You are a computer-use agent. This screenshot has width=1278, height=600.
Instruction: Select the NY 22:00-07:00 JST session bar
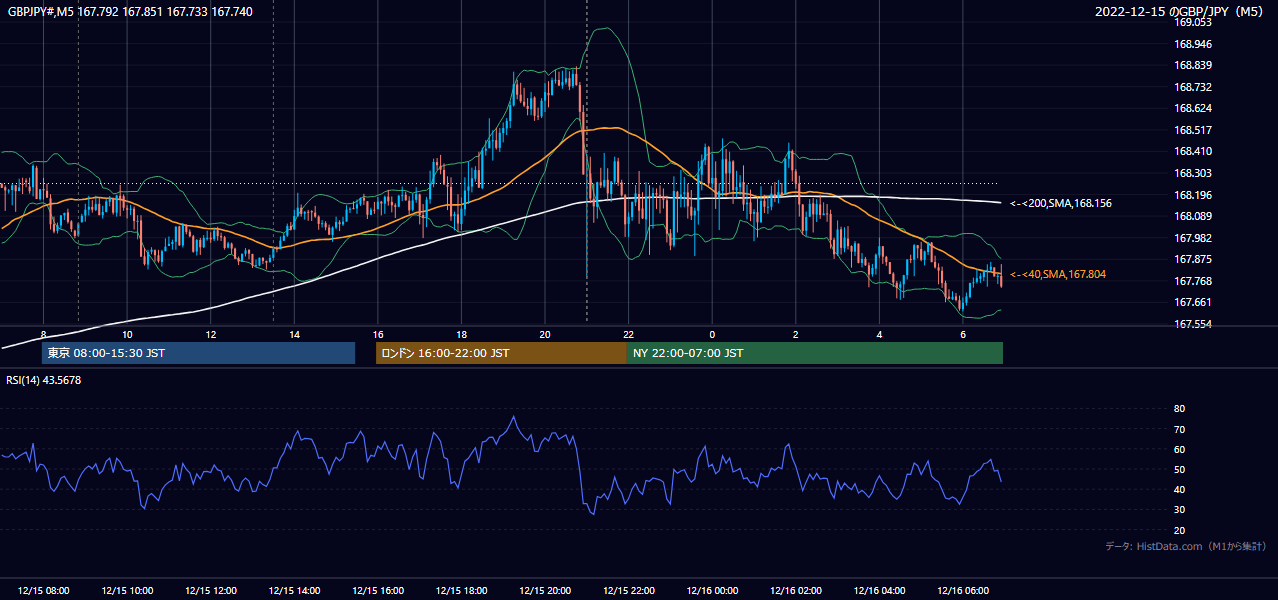pyautogui.click(x=815, y=353)
